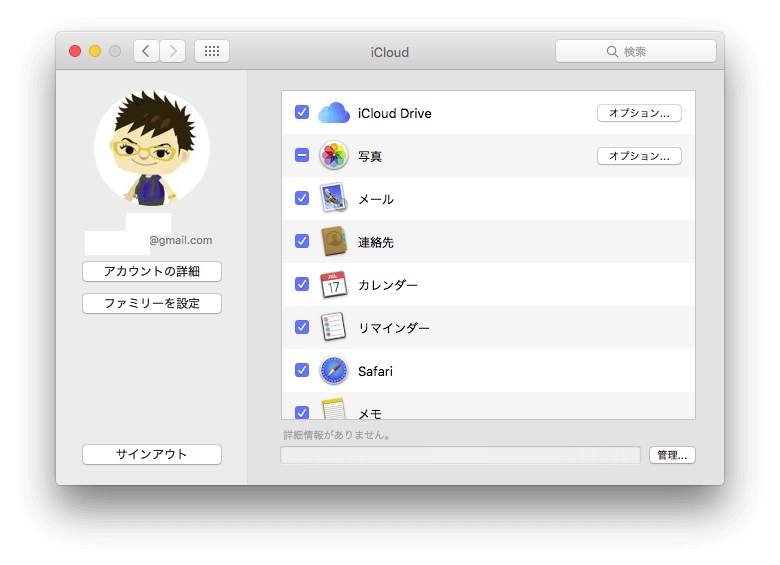Click the Safari label text

coord(376,371)
